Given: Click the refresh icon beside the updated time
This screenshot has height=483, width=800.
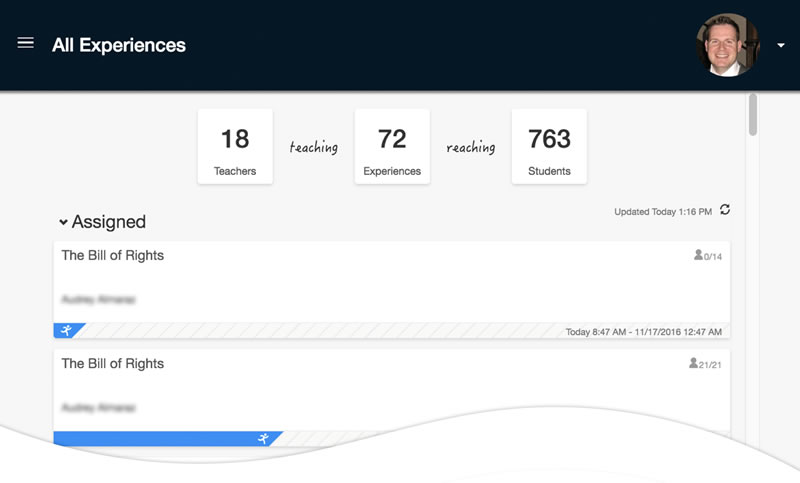Looking at the screenshot, I should pyautogui.click(x=725, y=210).
